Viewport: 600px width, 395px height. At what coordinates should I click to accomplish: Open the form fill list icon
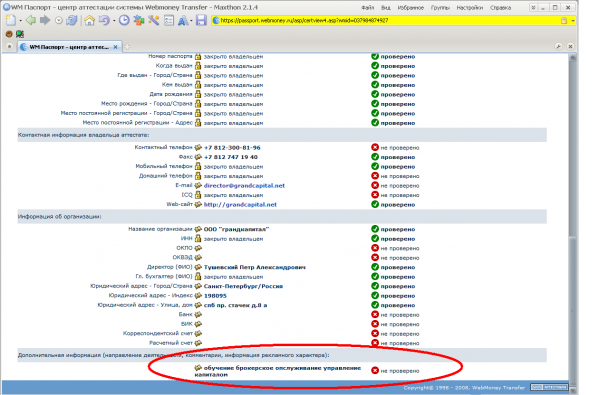click(169, 20)
